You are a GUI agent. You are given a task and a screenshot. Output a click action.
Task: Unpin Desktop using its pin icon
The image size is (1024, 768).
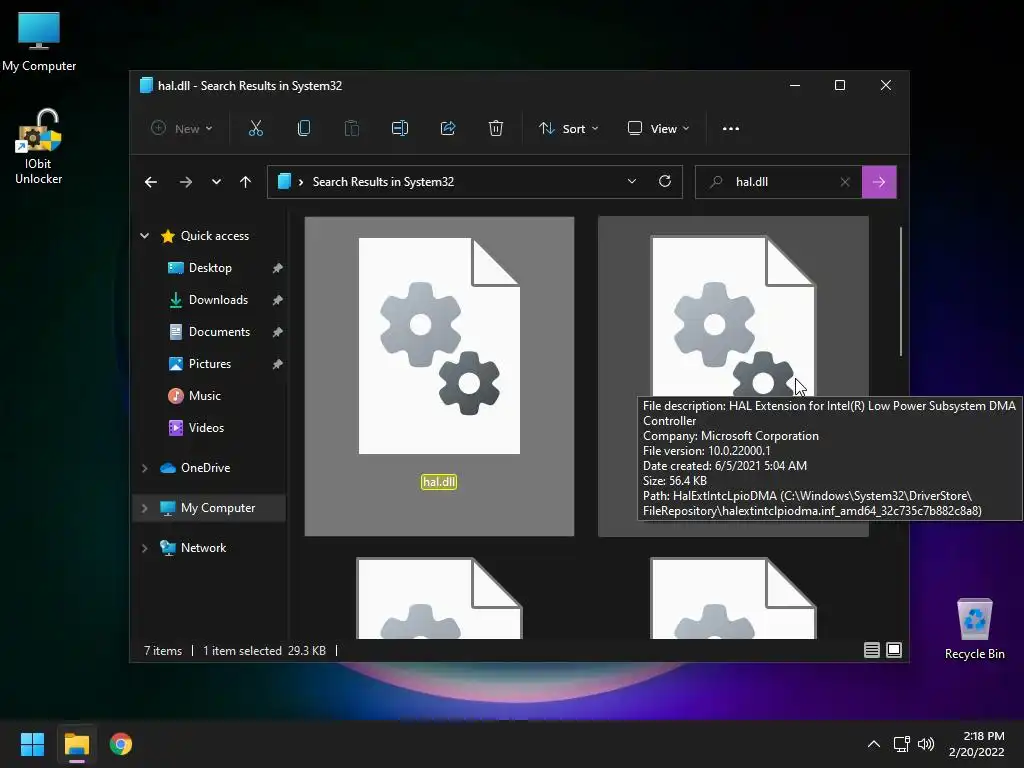coord(278,268)
